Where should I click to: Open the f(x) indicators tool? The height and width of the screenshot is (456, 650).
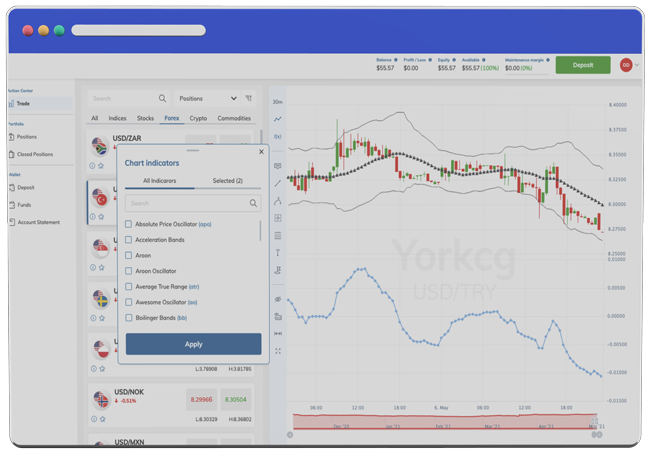click(278, 136)
